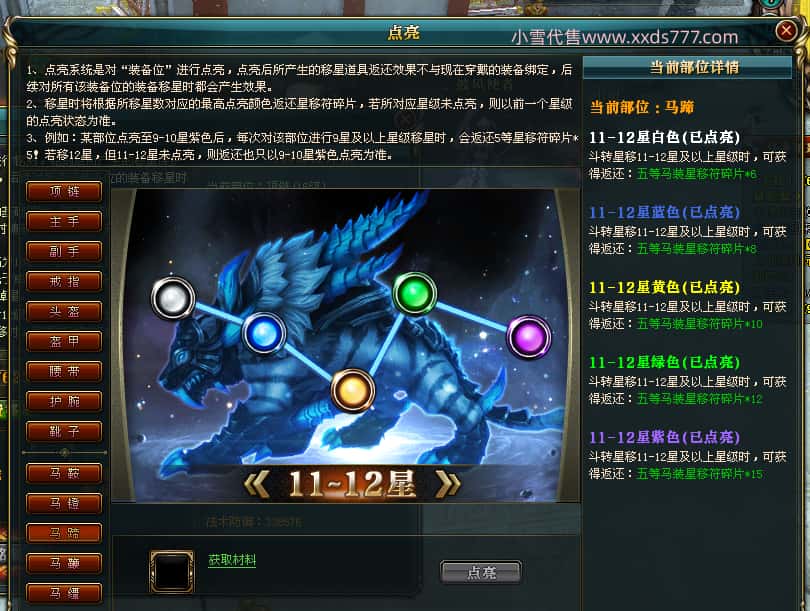Click the empty material slot
This screenshot has height=611, width=810.
[x=172, y=571]
